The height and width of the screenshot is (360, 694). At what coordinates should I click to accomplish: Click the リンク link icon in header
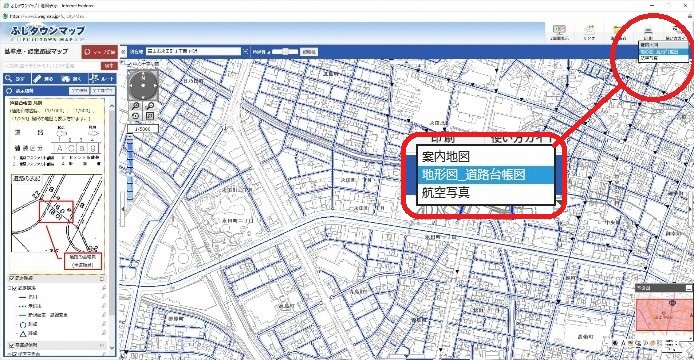(x=589, y=32)
